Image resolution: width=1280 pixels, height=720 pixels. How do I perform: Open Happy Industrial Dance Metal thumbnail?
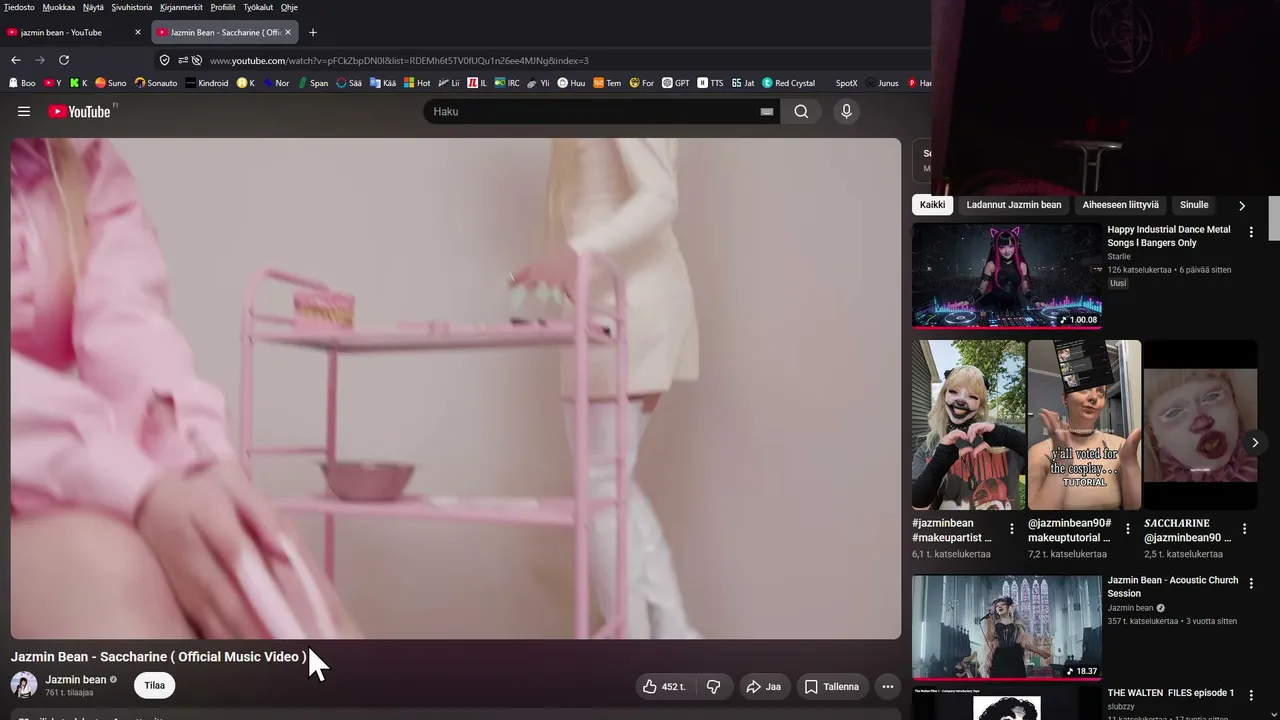tap(1007, 275)
